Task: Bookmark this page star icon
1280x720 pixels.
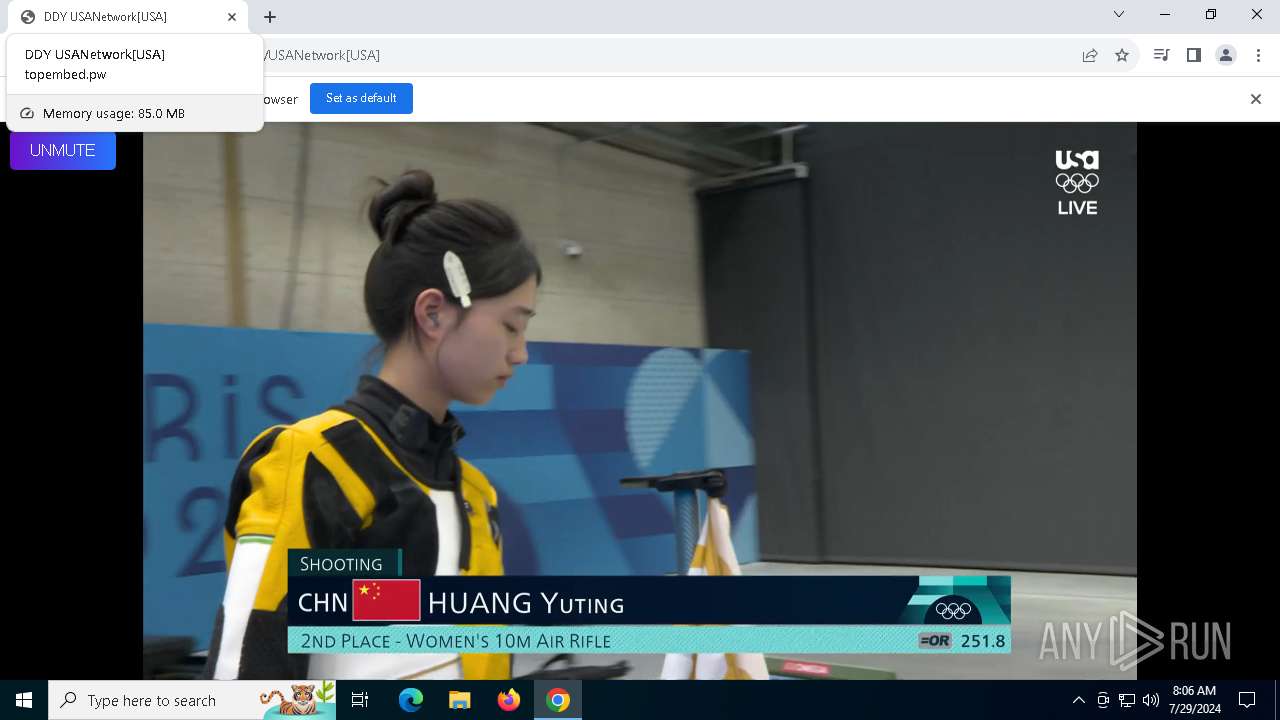Action: coord(1122,55)
